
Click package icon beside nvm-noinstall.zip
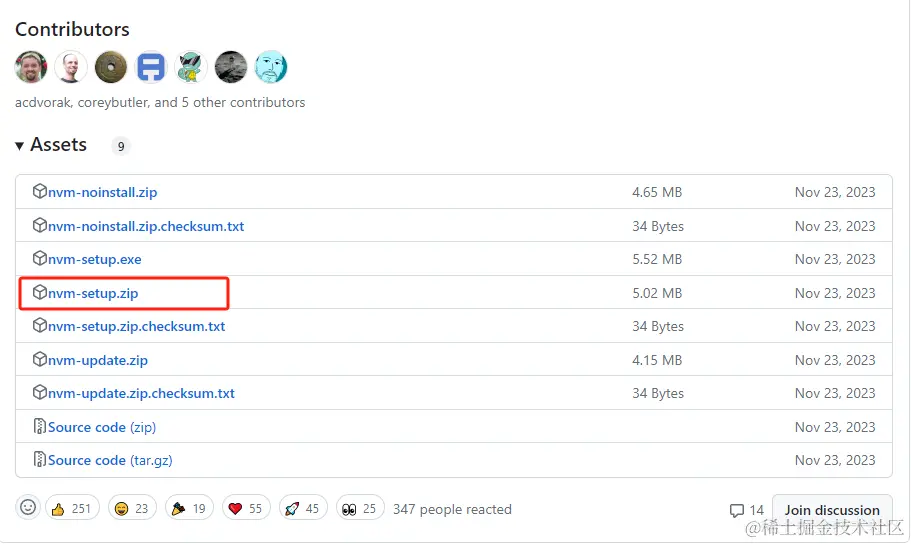pyautogui.click(x=40, y=191)
